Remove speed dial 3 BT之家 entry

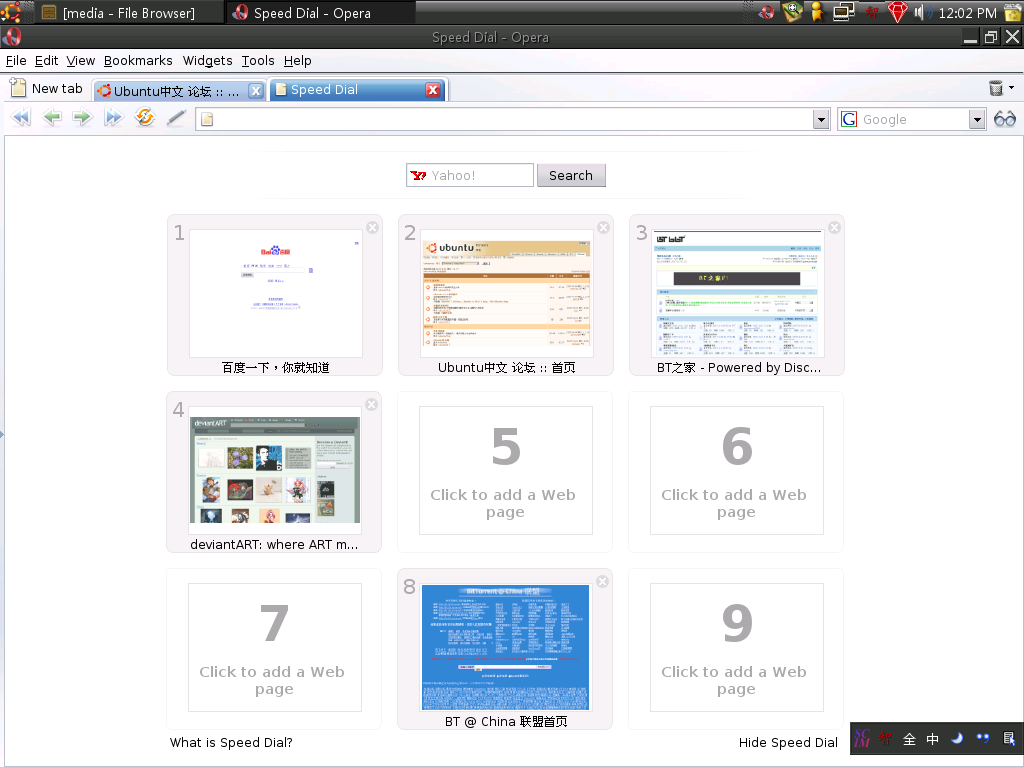click(x=835, y=227)
